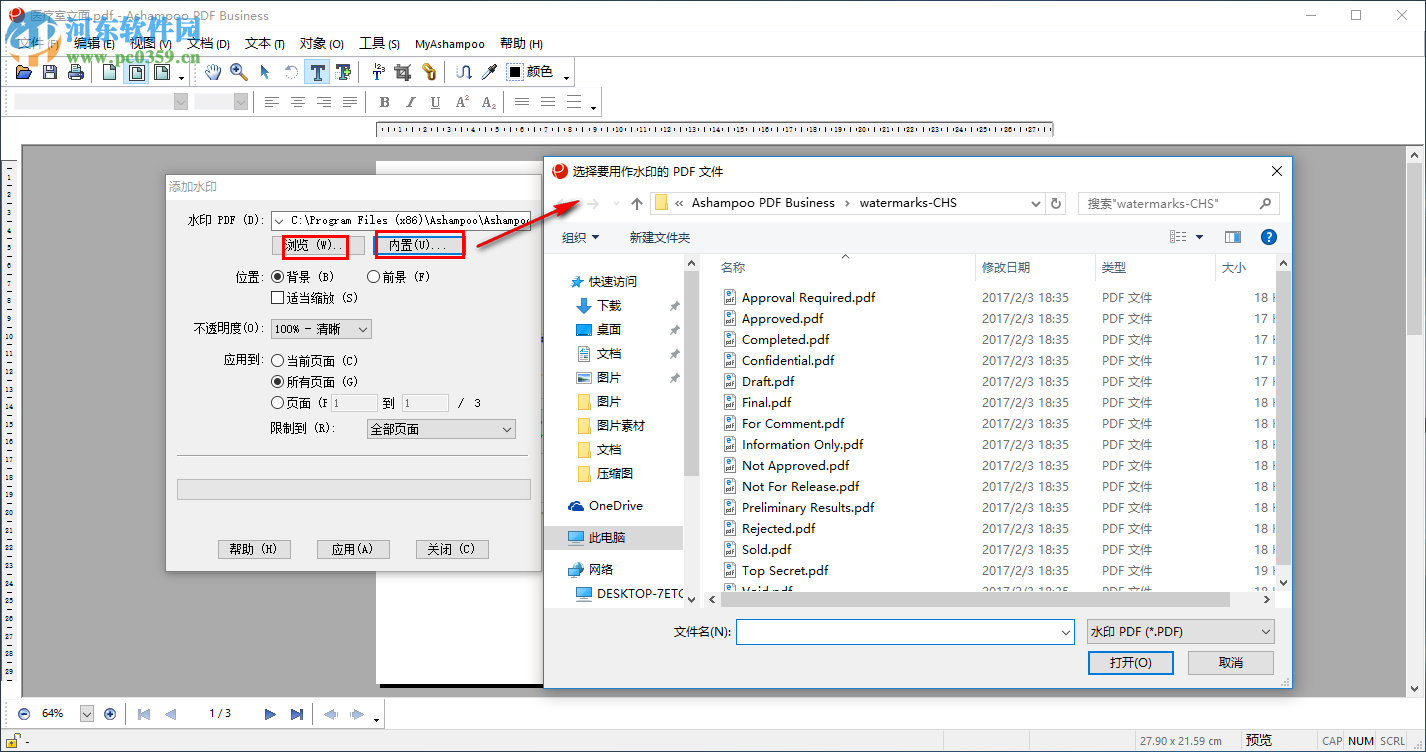Click 应用(A) button

click(x=352, y=549)
